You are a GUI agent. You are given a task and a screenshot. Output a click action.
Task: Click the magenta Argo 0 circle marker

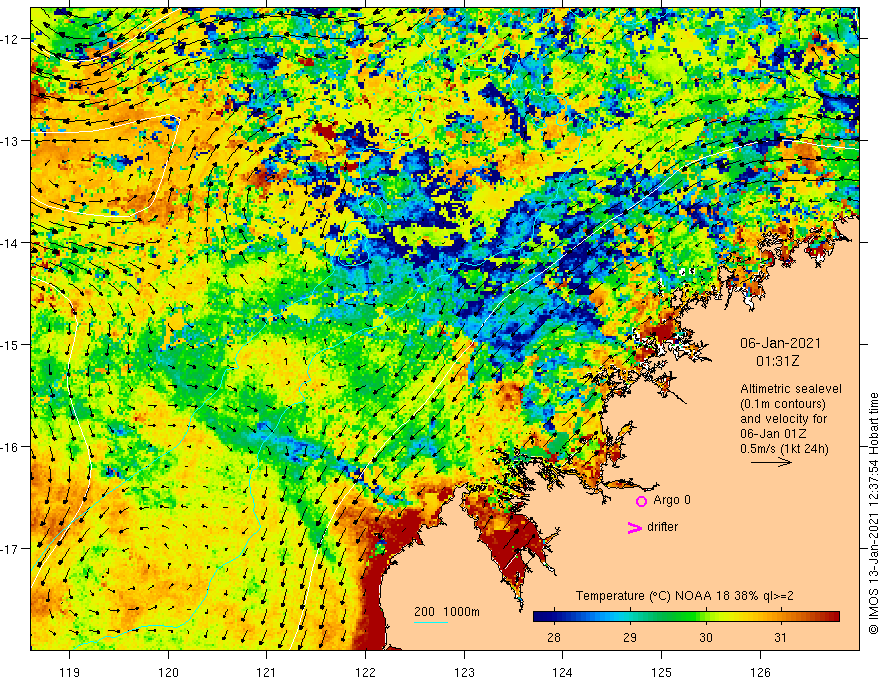(x=641, y=501)
